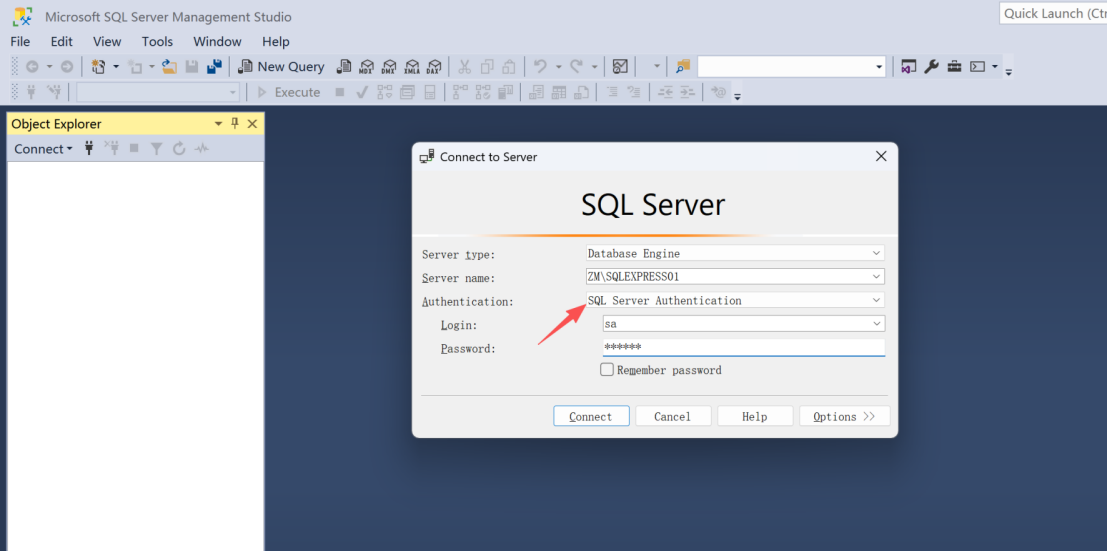Click the Cancel button in dialog
The height and width of the screenshot is (552, 1108).
coord(673,416)
